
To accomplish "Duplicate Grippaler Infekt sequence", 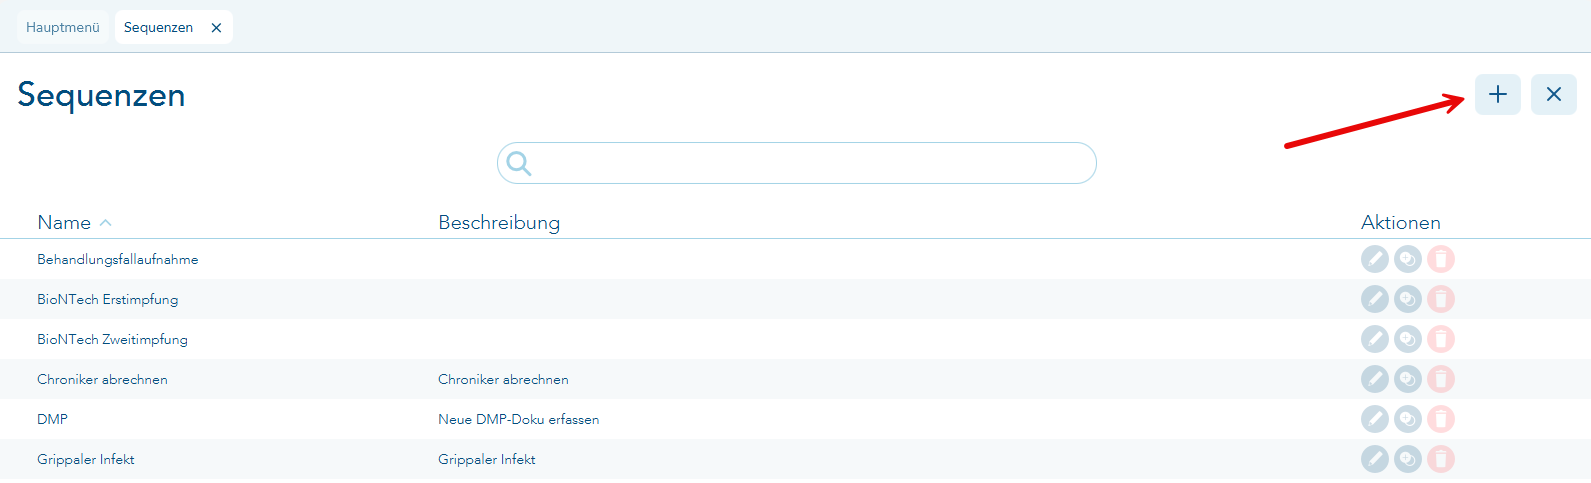I will point(1408,459).
